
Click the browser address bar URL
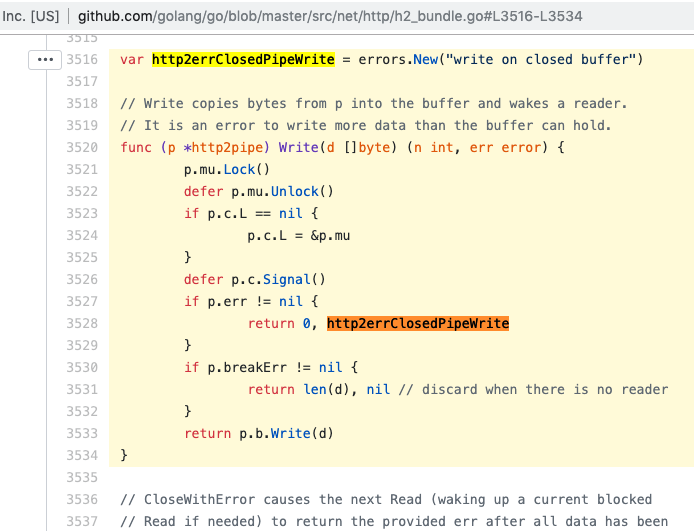tap(330, 16)
